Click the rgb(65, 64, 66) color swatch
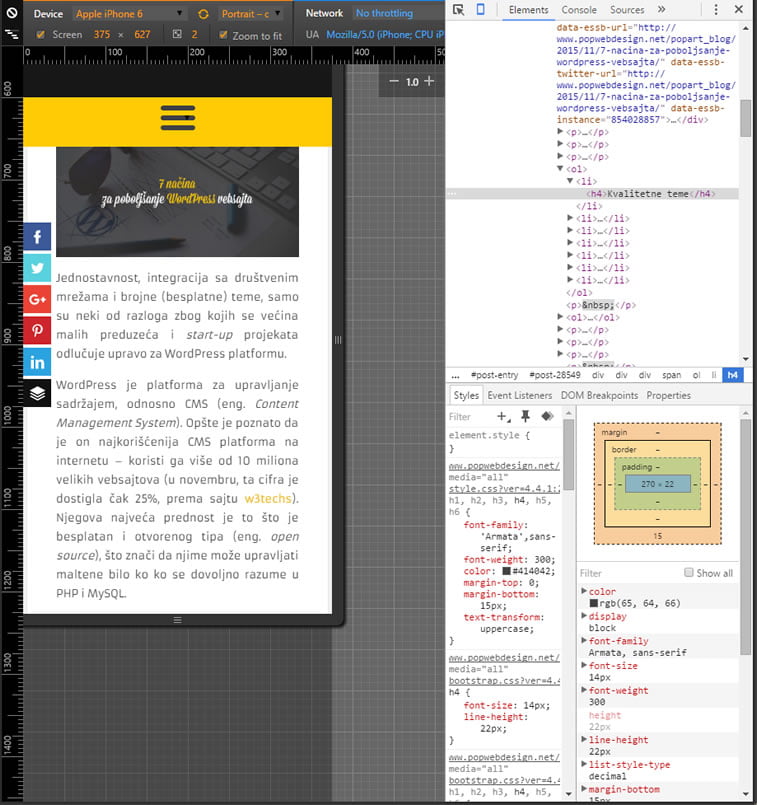 tap(593, 603)
